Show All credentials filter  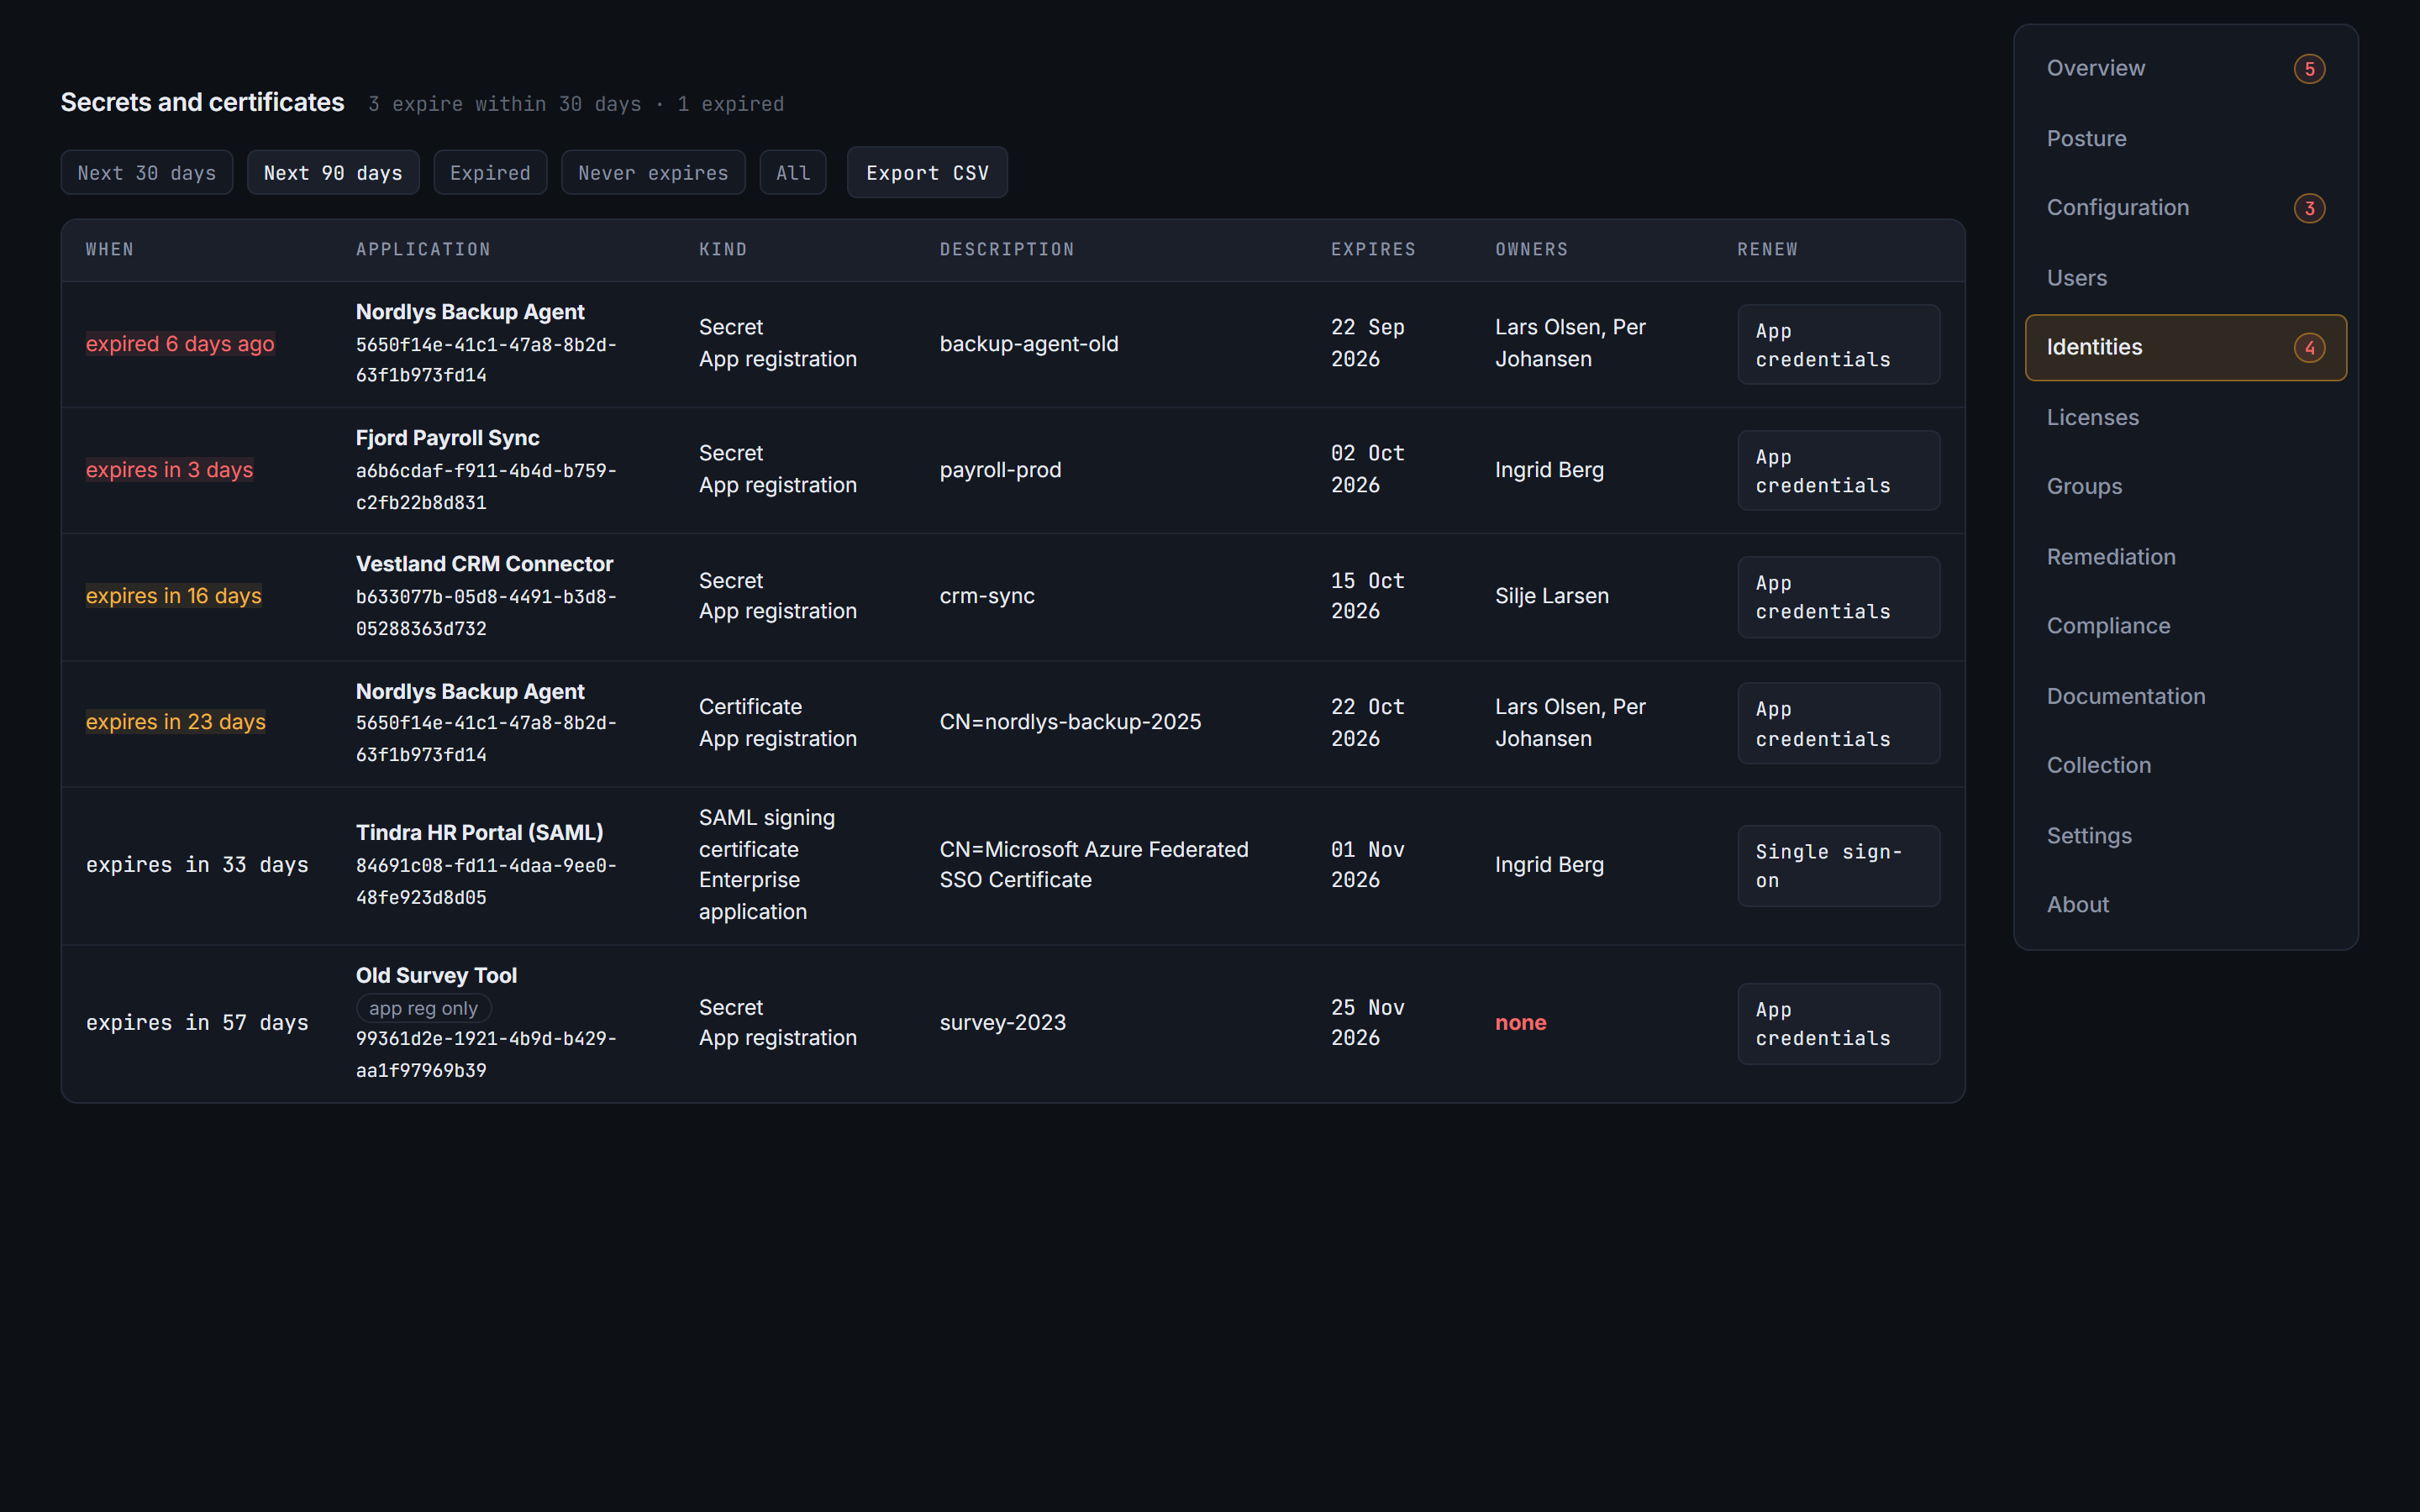(x=793, y=173)
